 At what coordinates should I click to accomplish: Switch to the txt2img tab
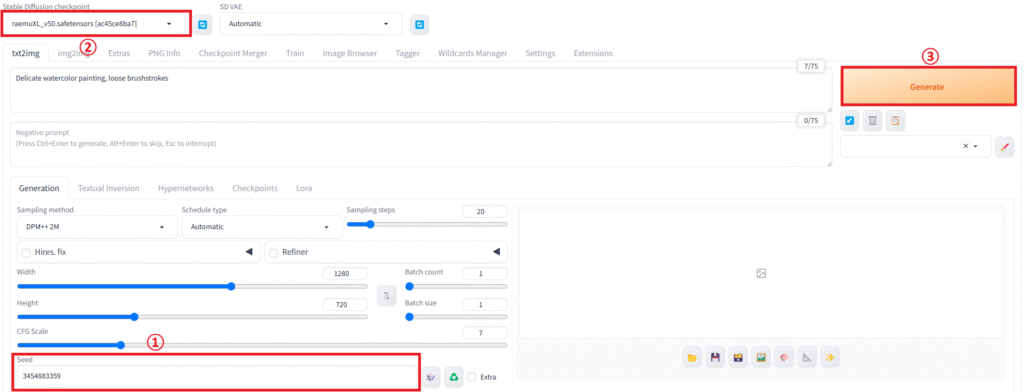25,54
